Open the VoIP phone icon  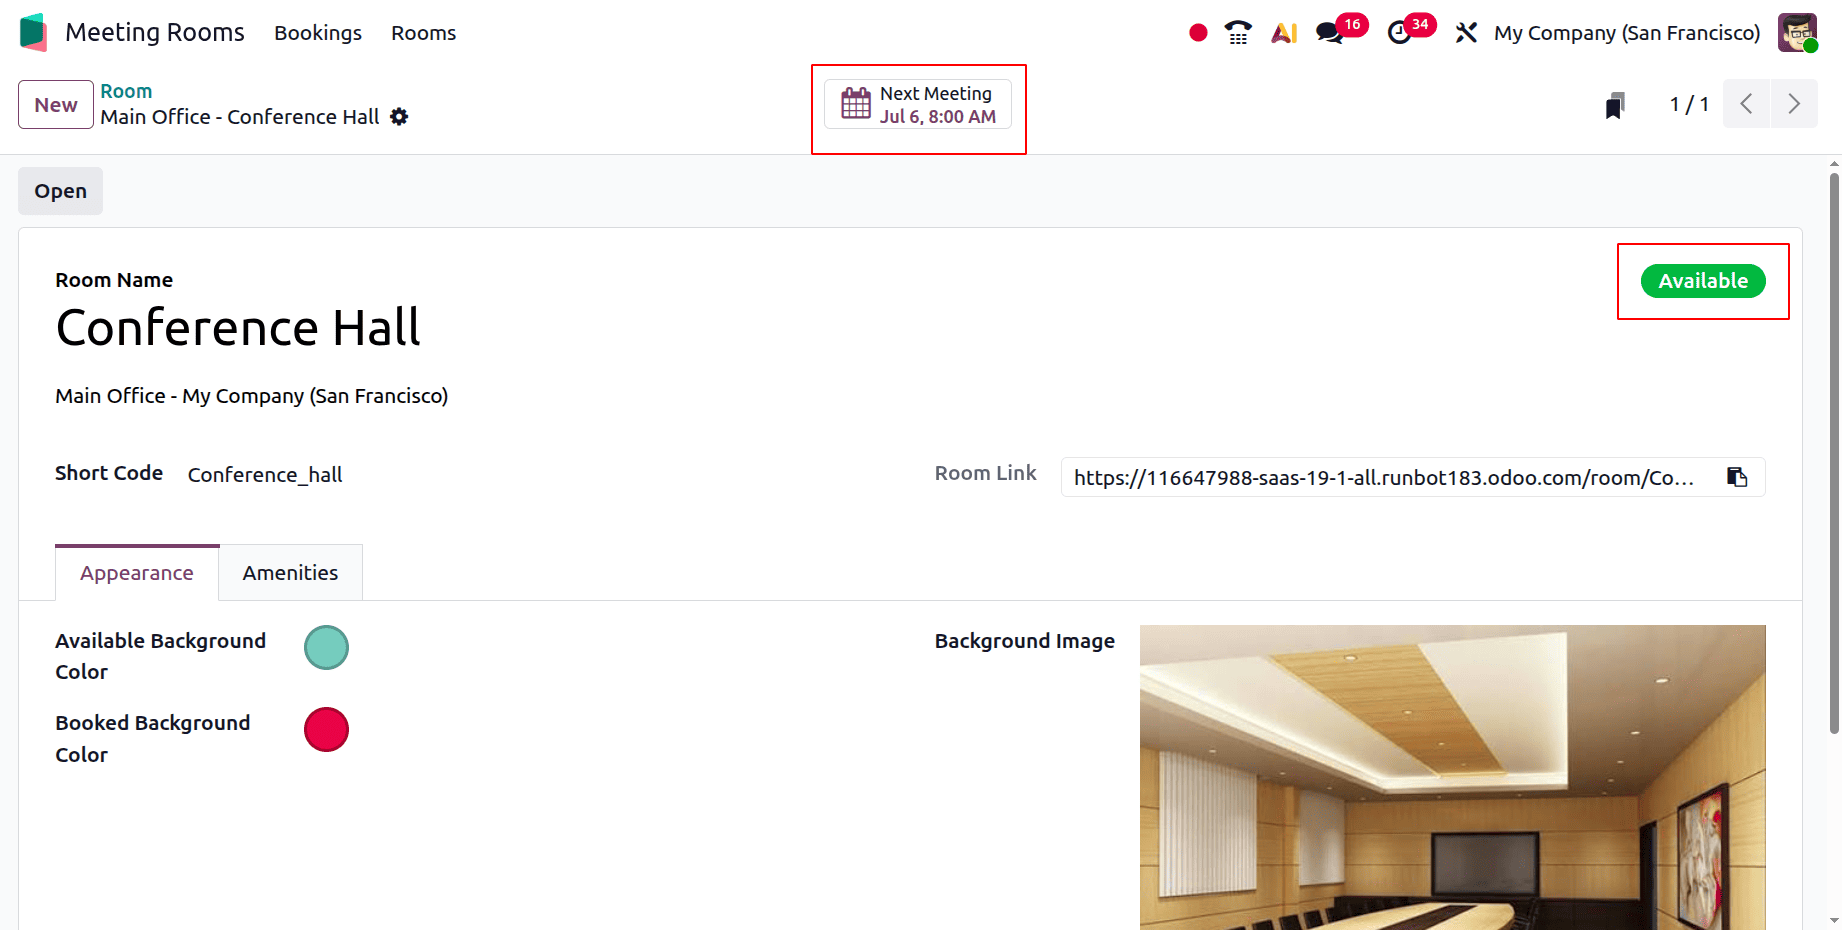tap(1238, 33)
